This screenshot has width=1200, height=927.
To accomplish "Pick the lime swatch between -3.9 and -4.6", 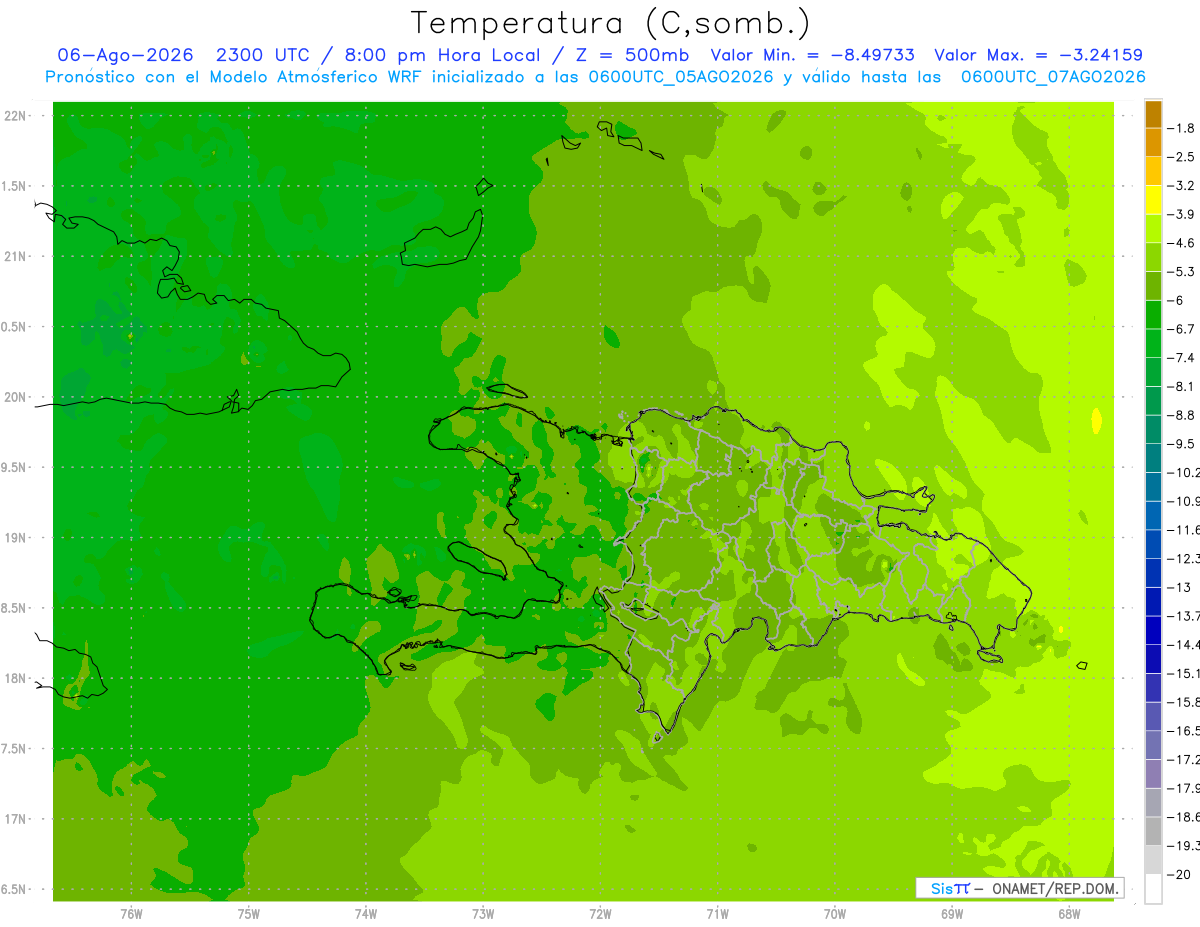I will coord(1153,229).
